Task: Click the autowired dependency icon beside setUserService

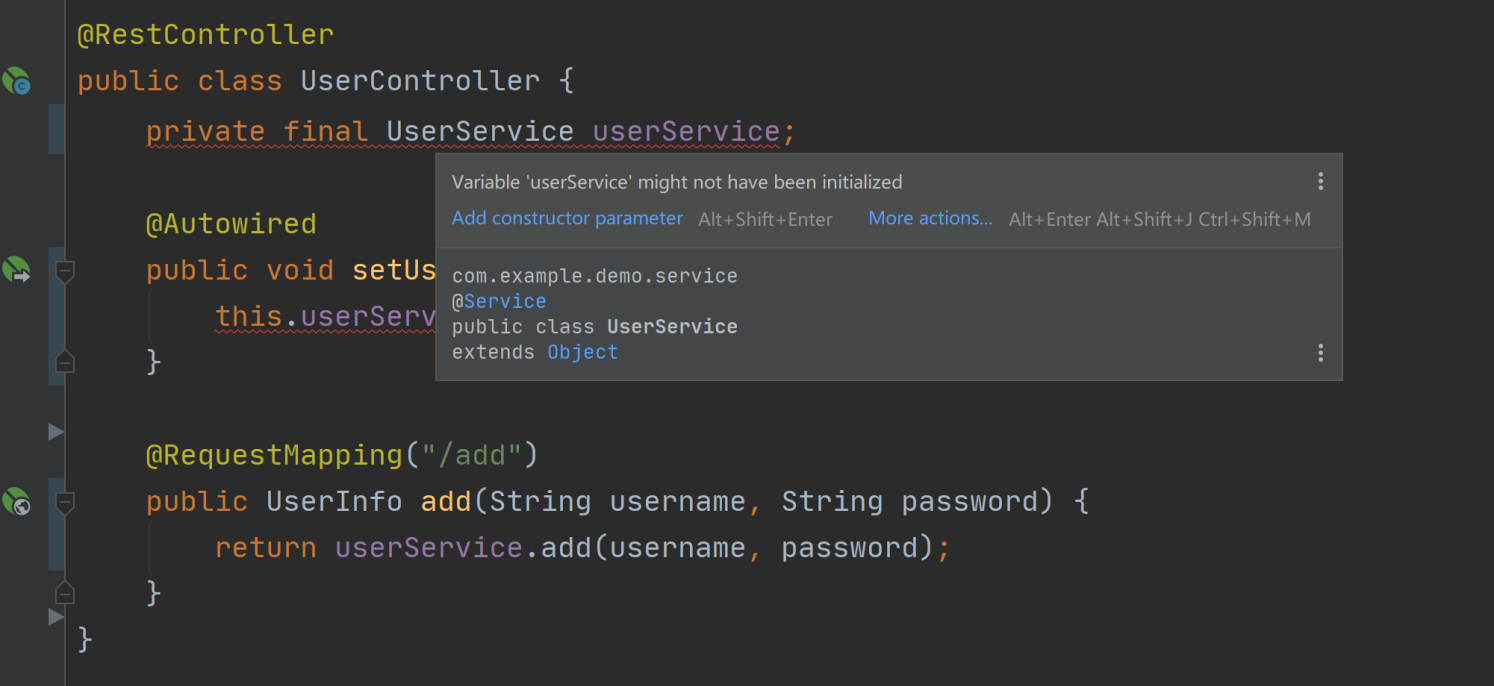Action: [x=16, y=270]
